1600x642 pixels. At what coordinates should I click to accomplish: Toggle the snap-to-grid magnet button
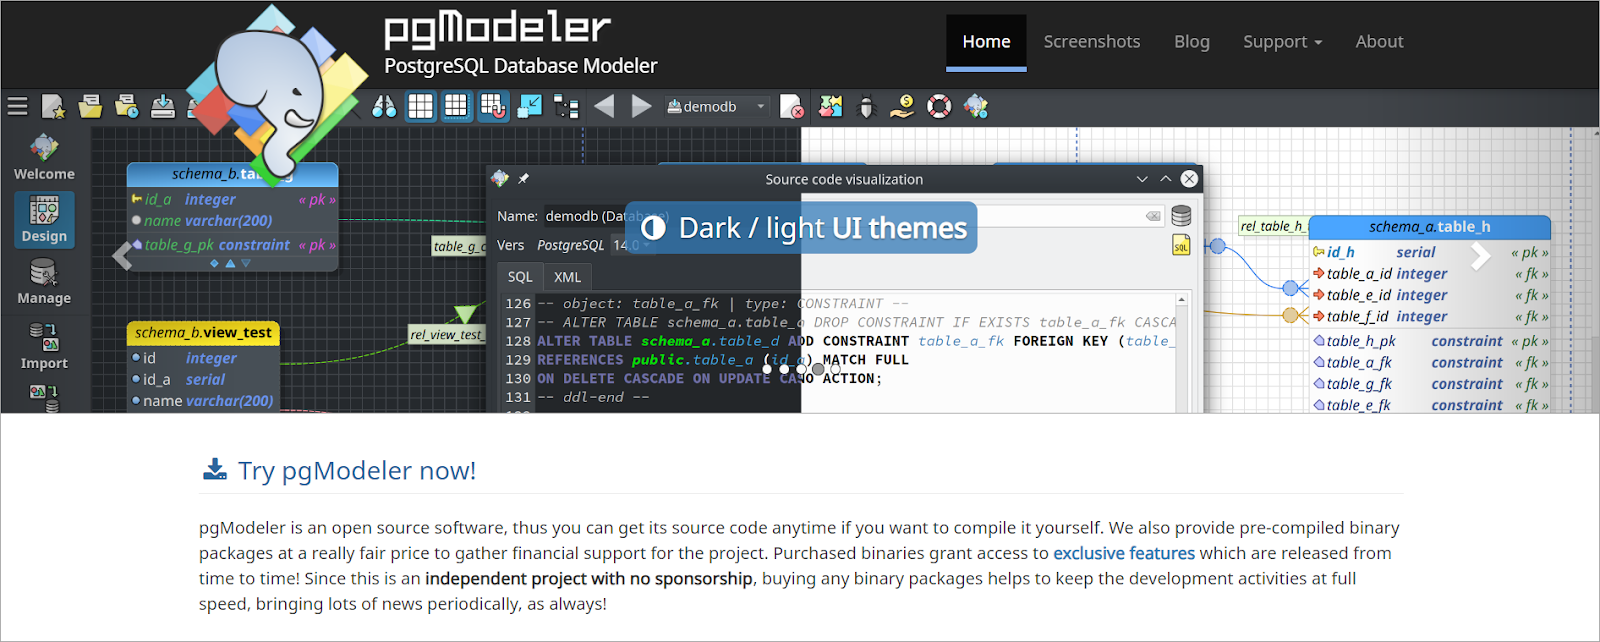click(493, 106)
